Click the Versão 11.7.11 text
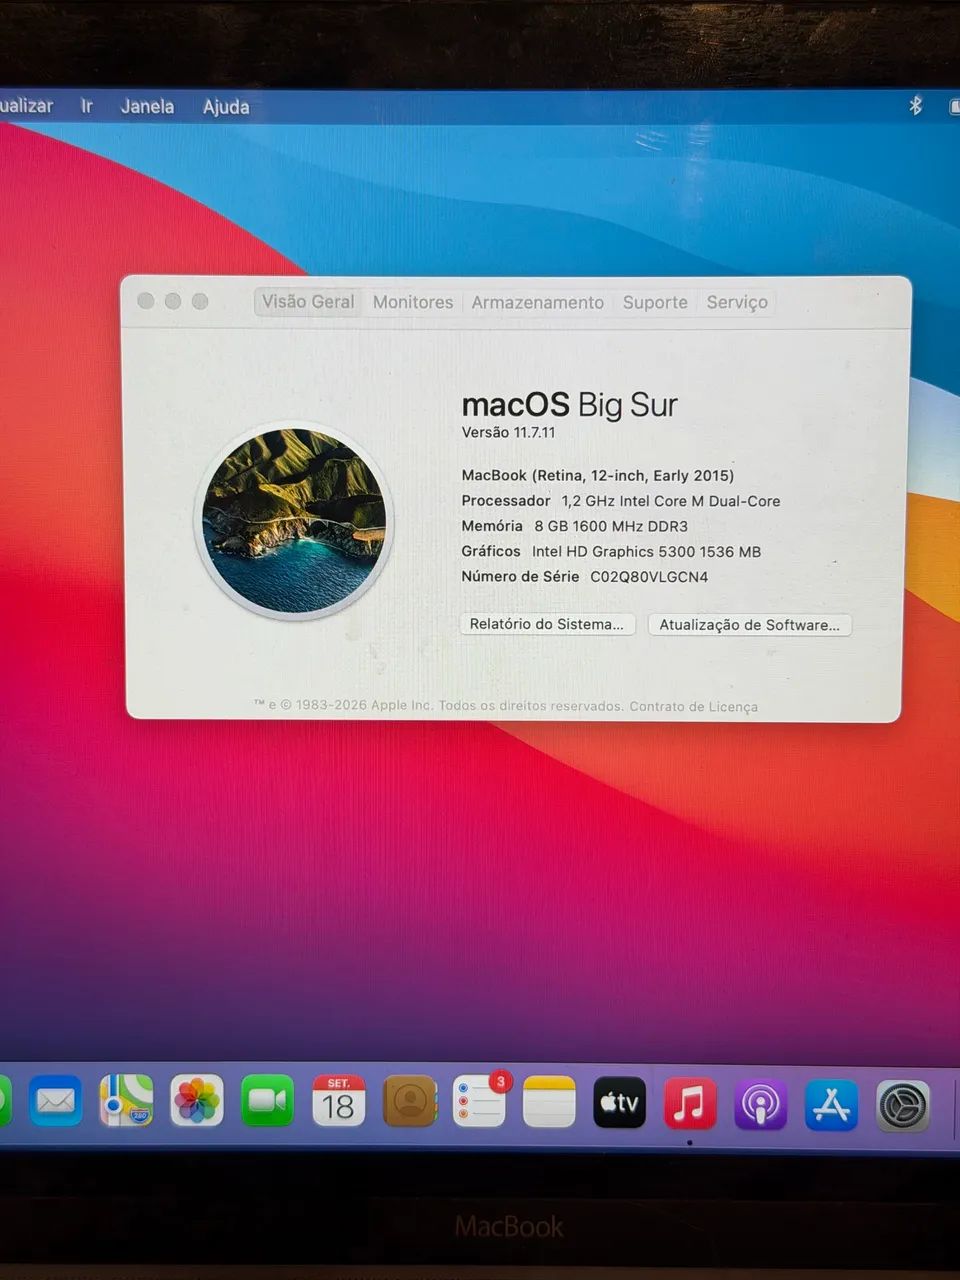 508,432
